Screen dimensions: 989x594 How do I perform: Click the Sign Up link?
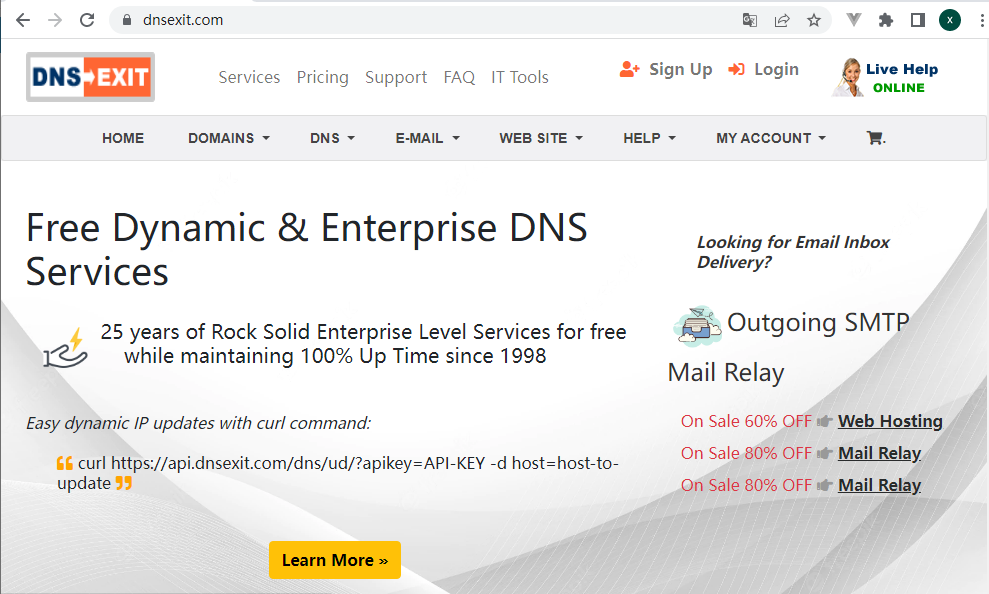click(x=681, y=69)
